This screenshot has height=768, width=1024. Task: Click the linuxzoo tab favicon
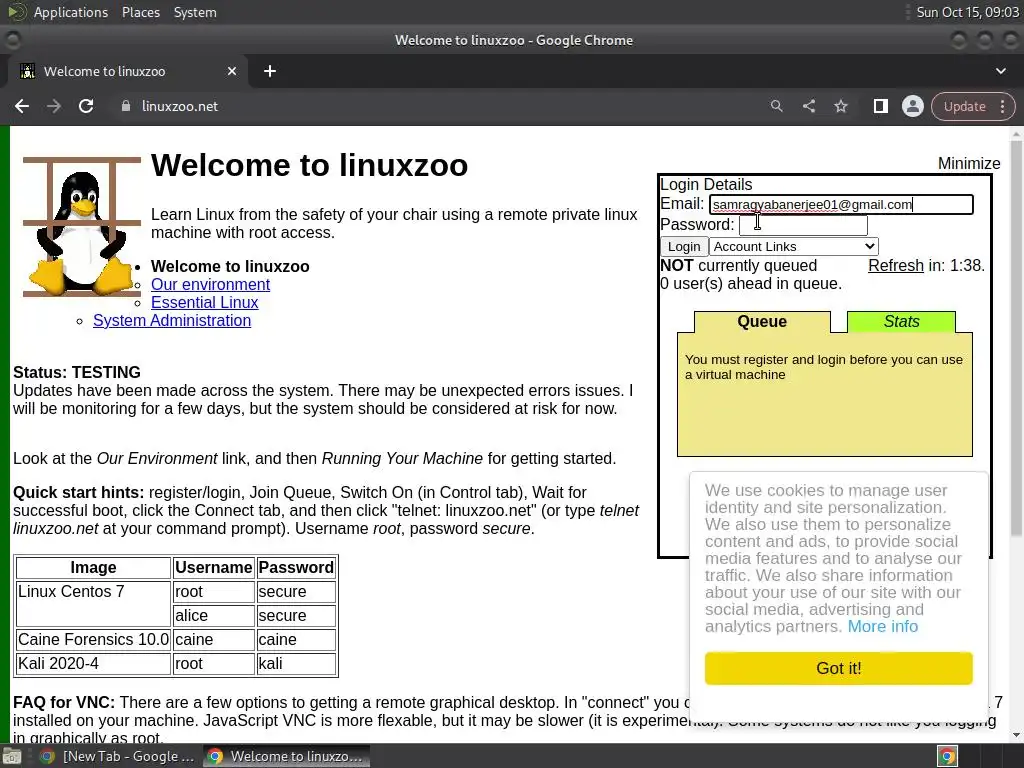point(27,71)
